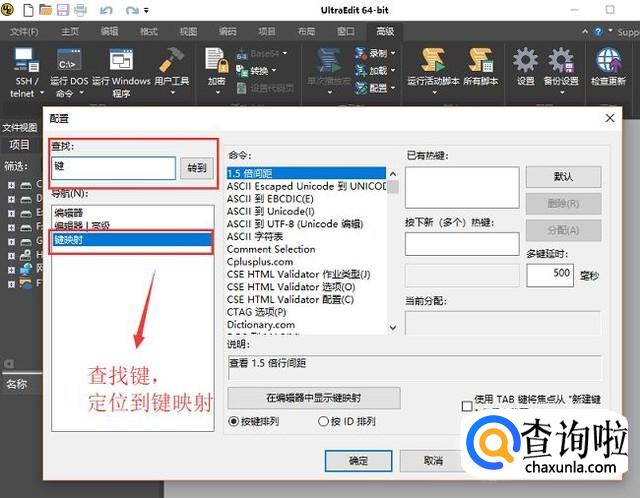The height and width of the screenshot is (498, 640).
Task: Click the 删除(R) button
Action: [563, 203]
